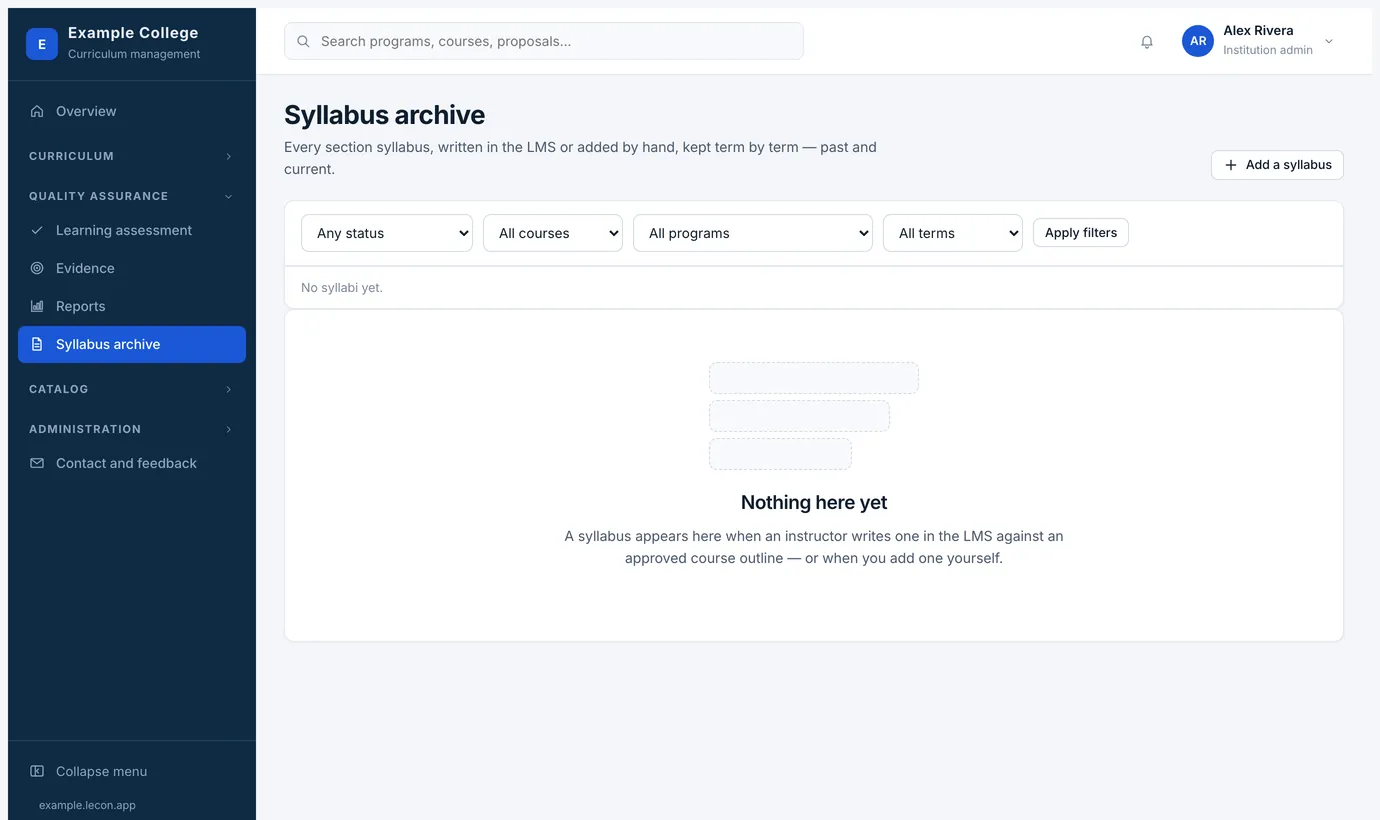1380x820 pixels.
Task: Expand the Catalog sidebar section
Action: coord(131,389)
